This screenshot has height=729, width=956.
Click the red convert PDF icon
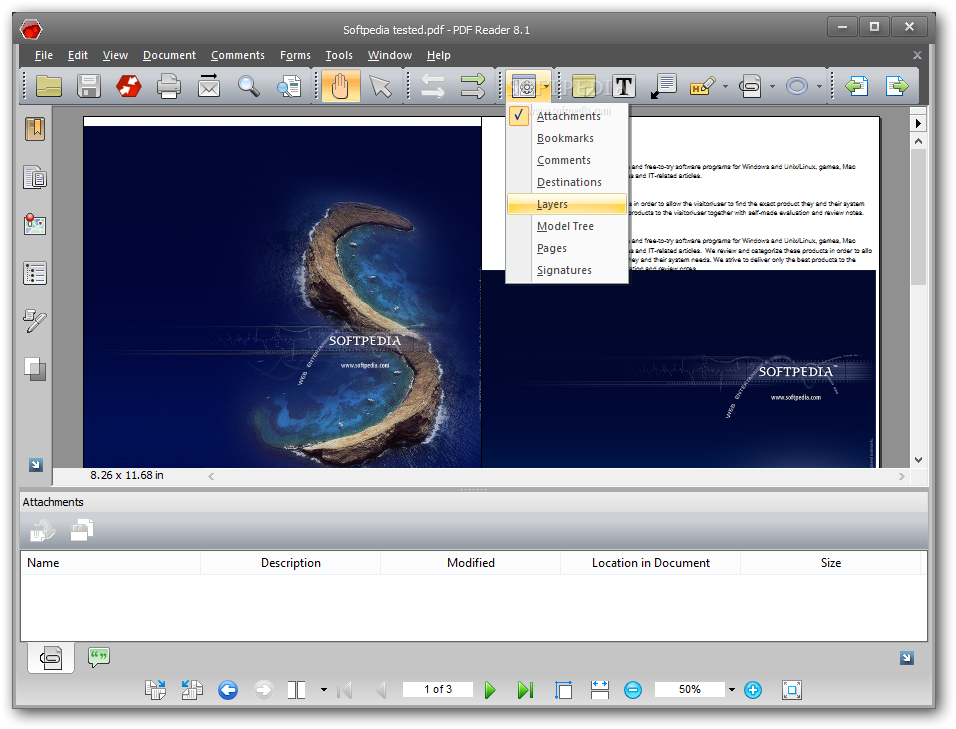click(129, 86)
